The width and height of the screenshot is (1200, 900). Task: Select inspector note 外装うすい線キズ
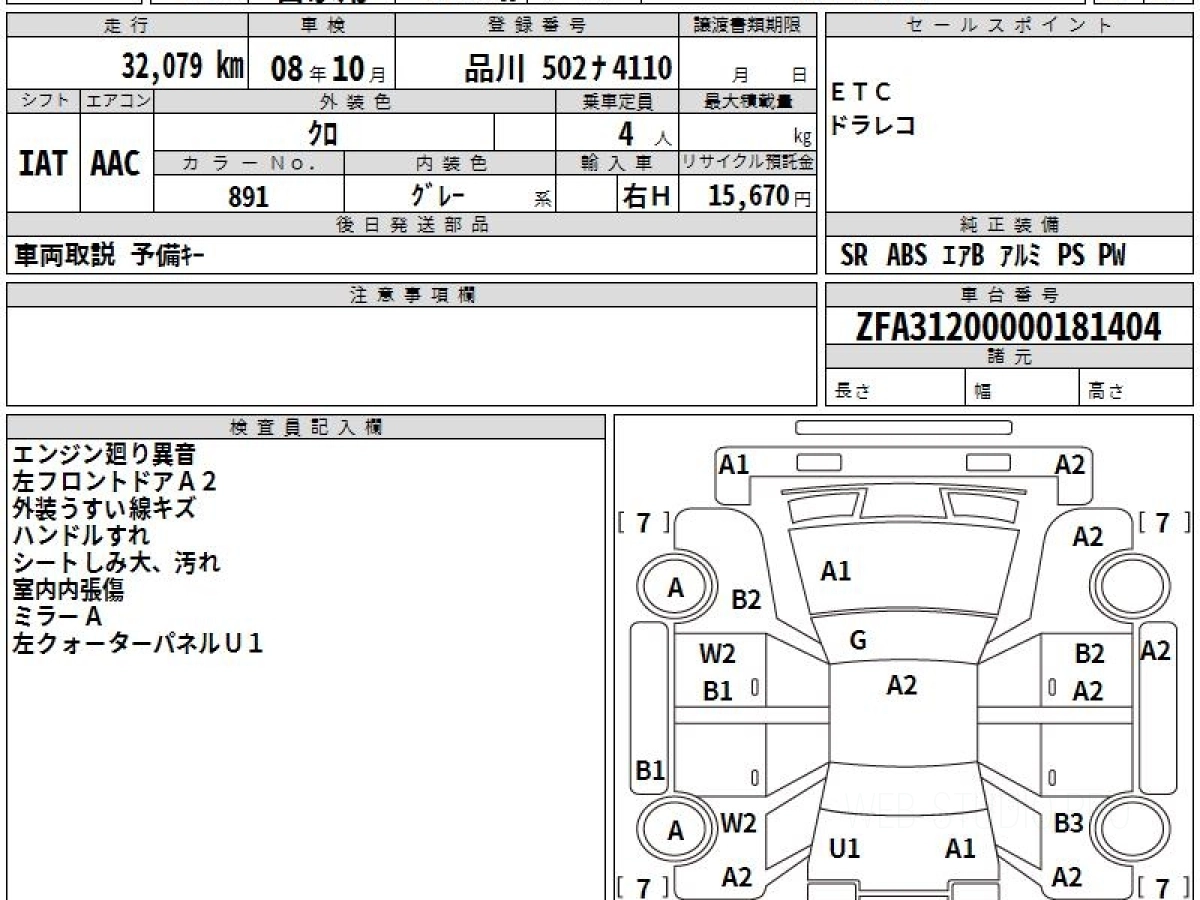(x=103, y=509)
